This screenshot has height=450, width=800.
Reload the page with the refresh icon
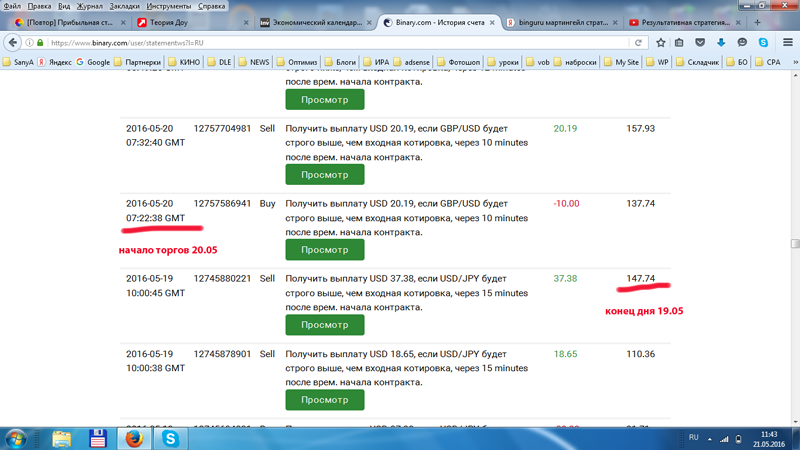point(638,43)
